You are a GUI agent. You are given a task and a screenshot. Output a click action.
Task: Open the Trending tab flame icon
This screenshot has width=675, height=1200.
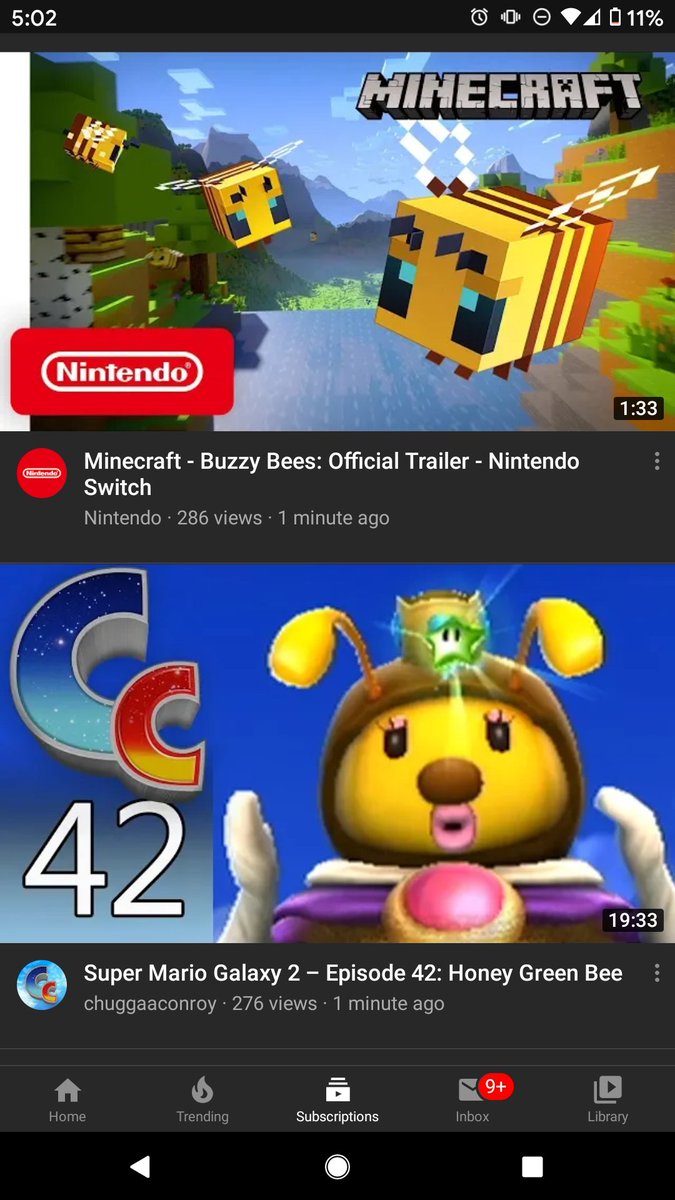[202, 1089]
